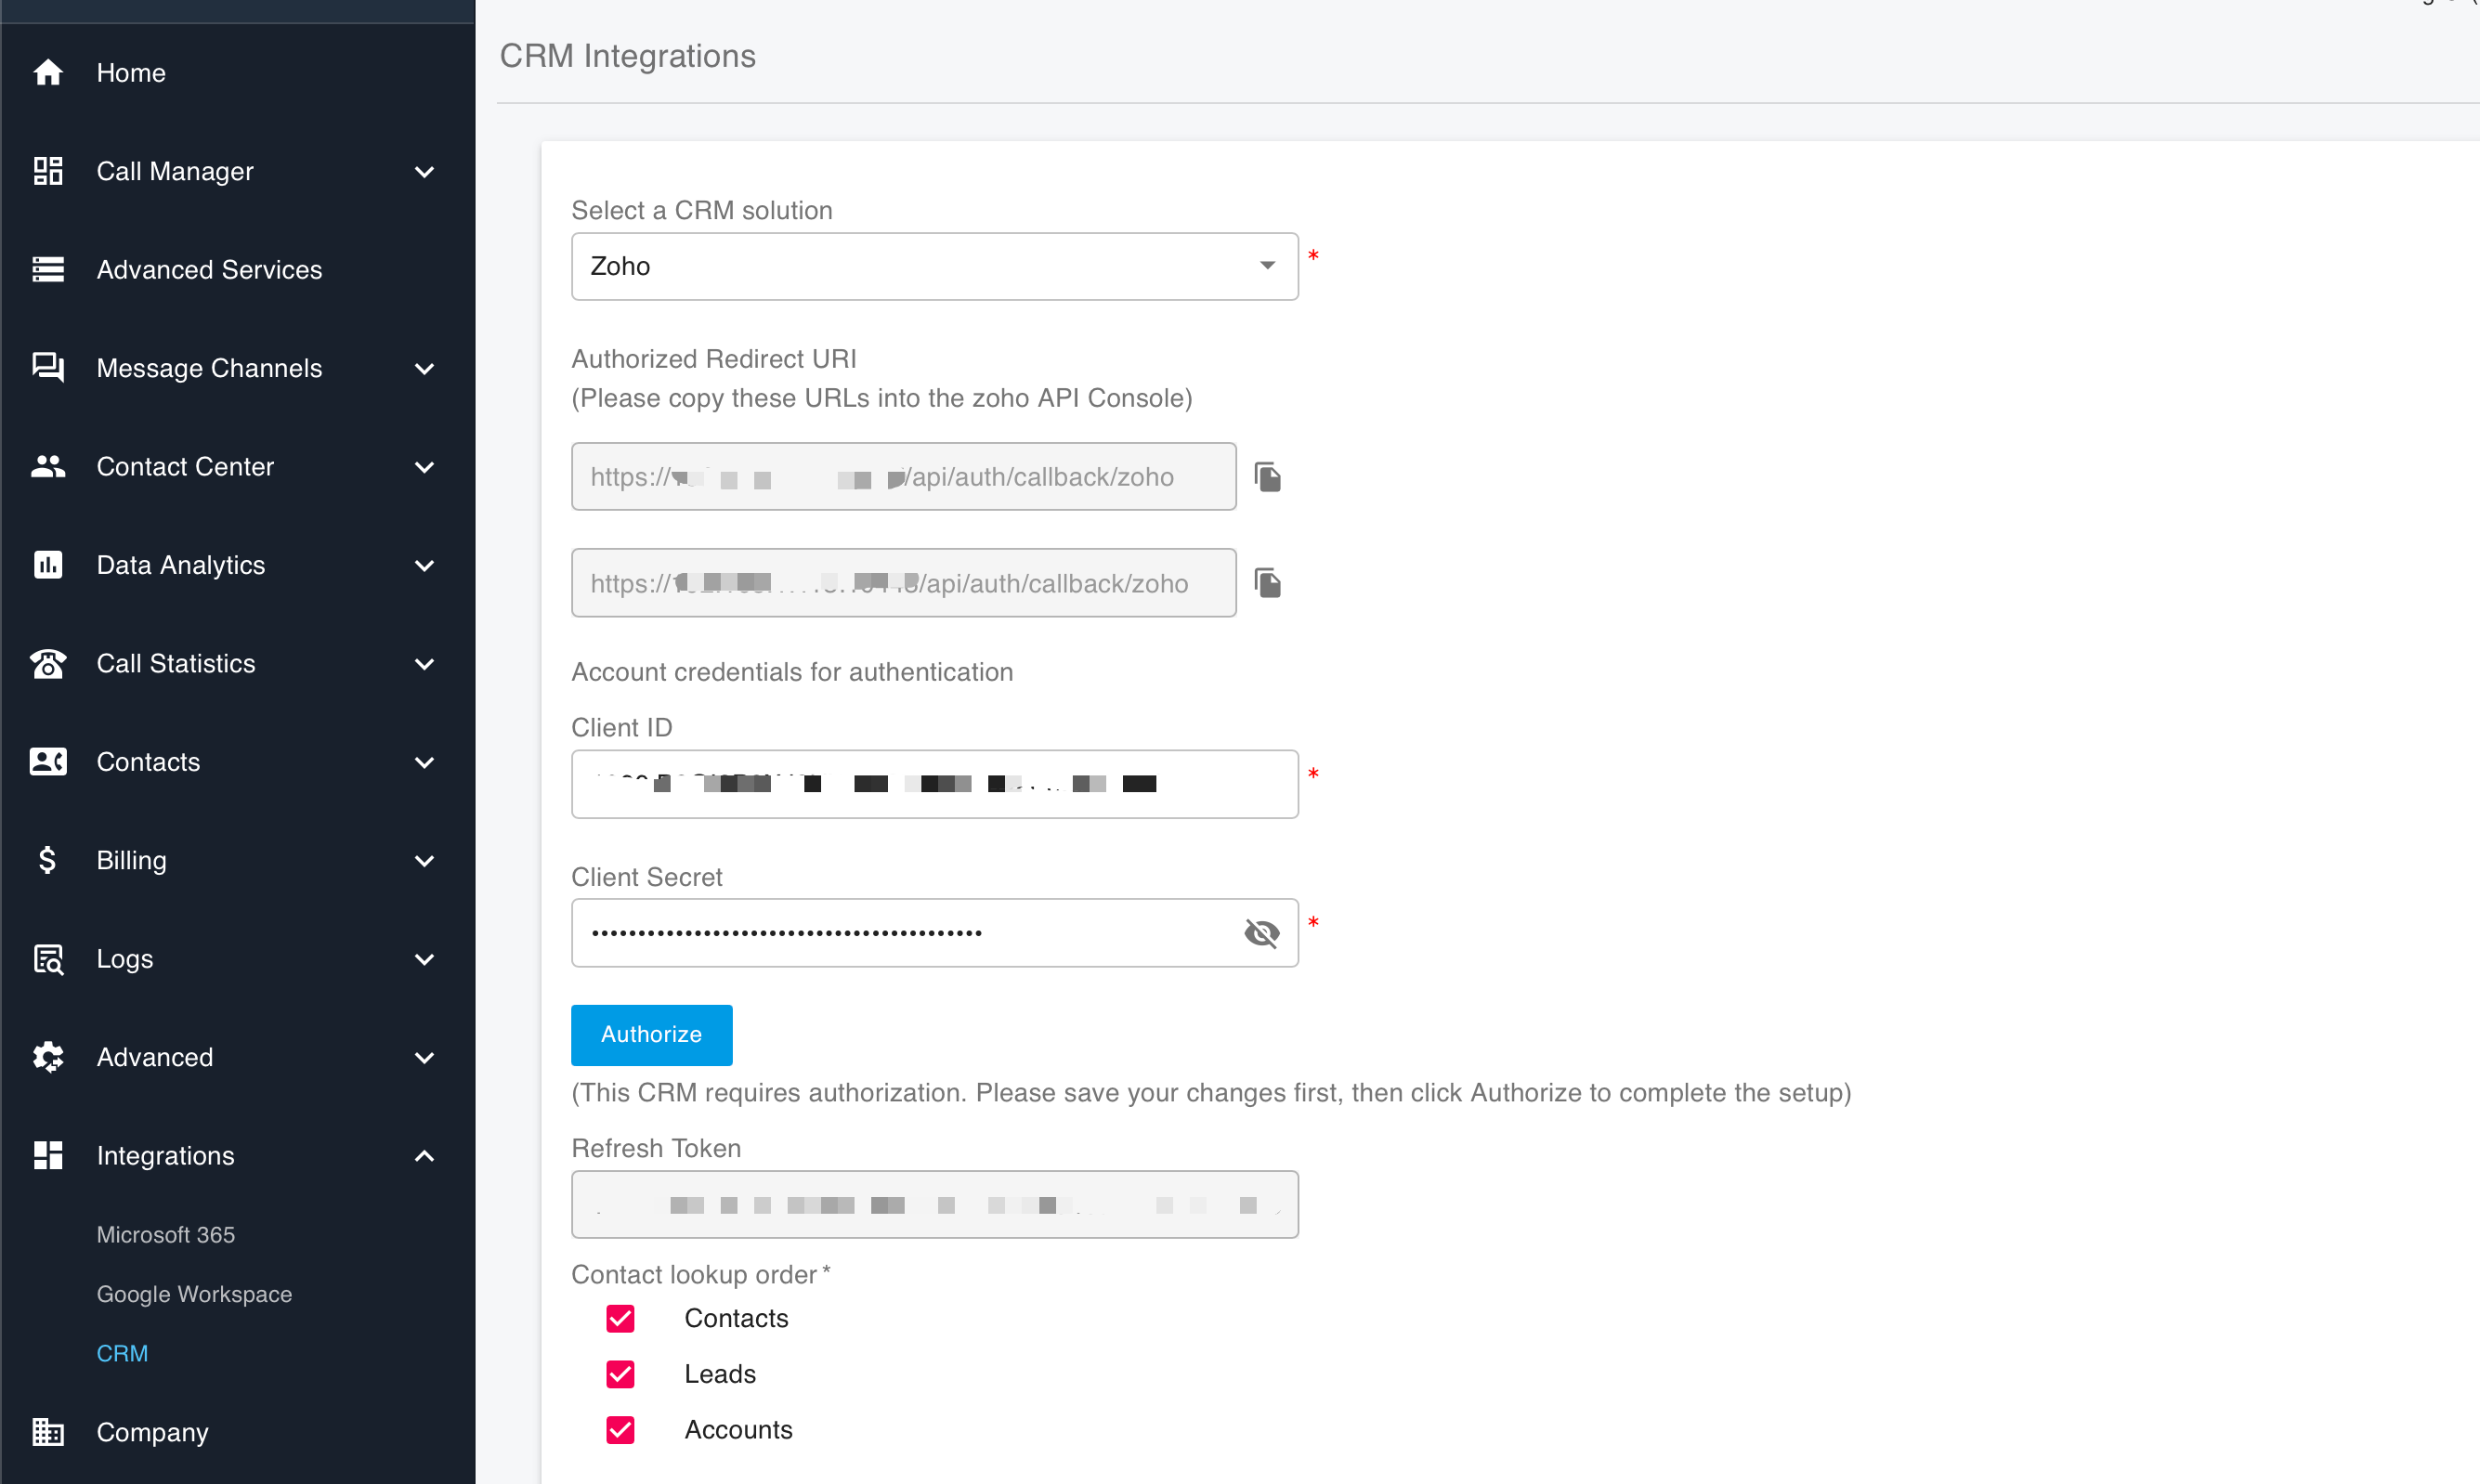The image size is (2480, 1484).
Task: Collapse the Integrations section
Action: point(424,1156)
